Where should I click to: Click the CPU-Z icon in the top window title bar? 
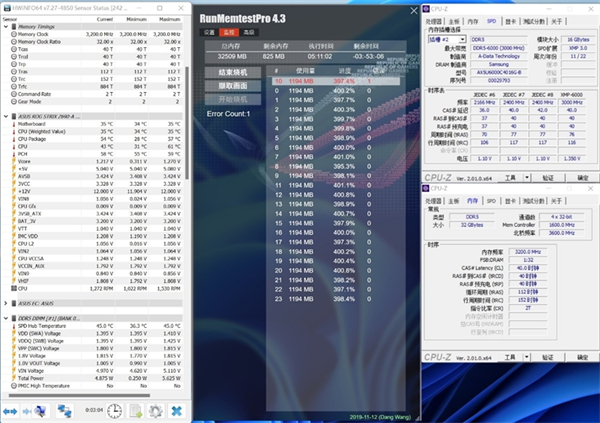click(427, 6)
